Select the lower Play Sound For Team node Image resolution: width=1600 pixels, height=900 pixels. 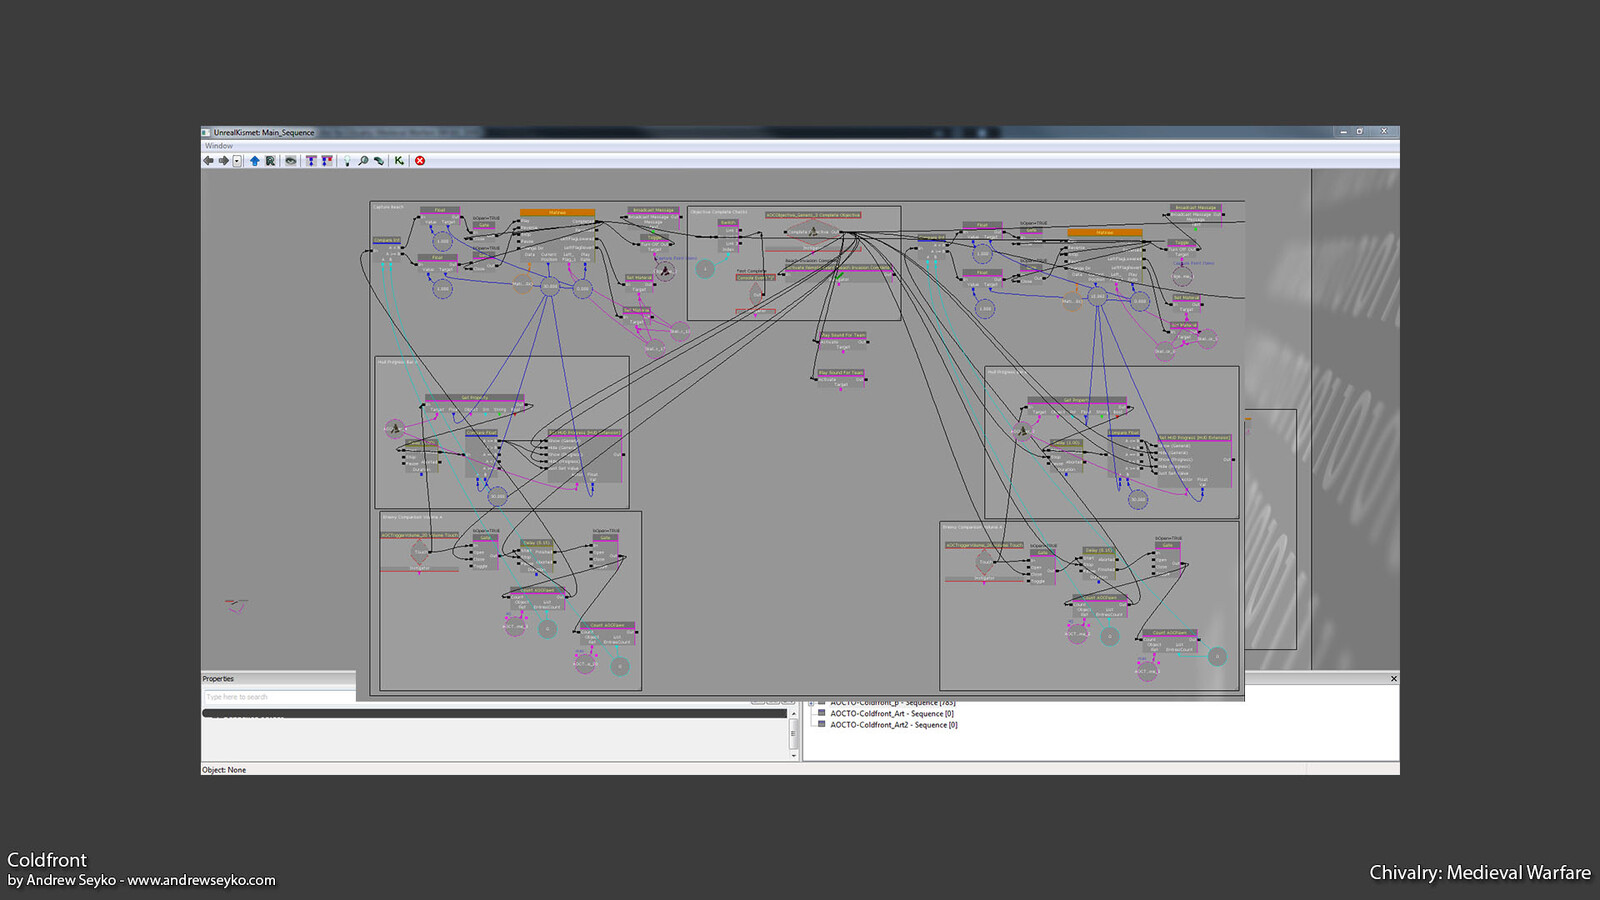coord(841,377)
